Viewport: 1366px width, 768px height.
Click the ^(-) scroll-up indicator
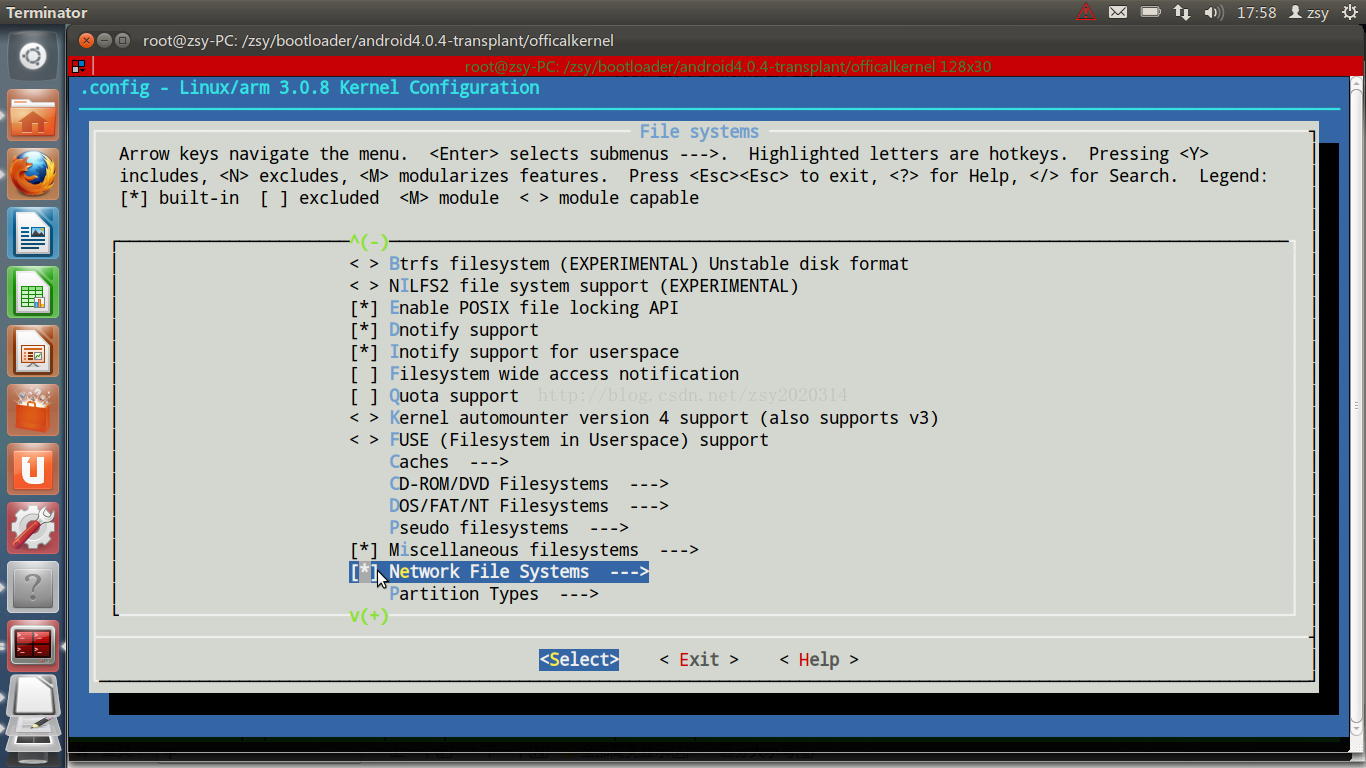tap(369, 242)
